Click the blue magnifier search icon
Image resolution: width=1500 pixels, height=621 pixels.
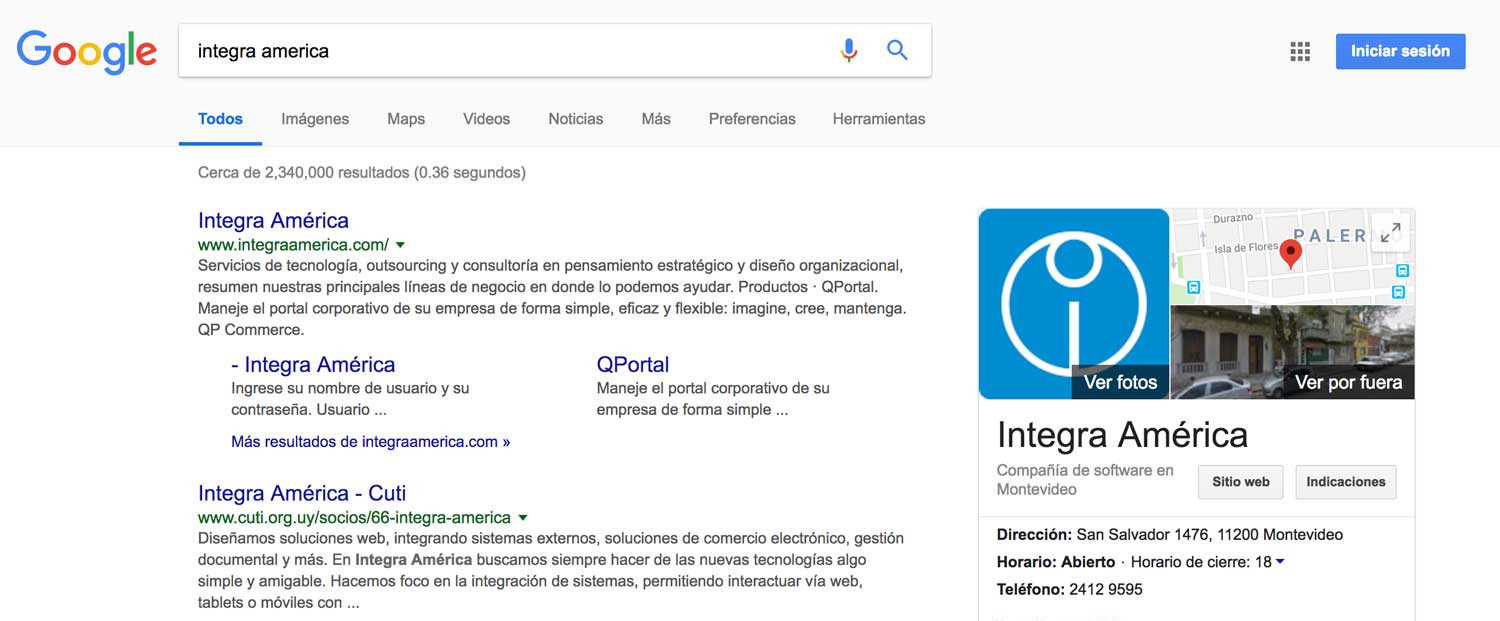coord(897,50)
